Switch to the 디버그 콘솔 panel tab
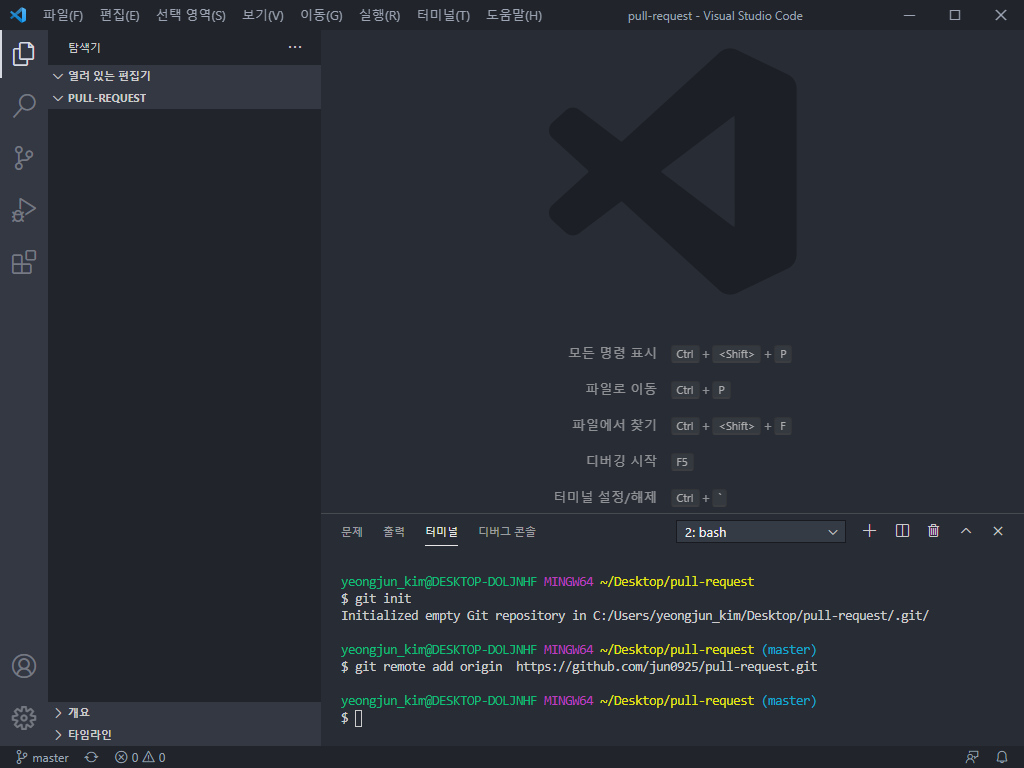The width and height of the screenshot is (1024, 768). [507, 532]
